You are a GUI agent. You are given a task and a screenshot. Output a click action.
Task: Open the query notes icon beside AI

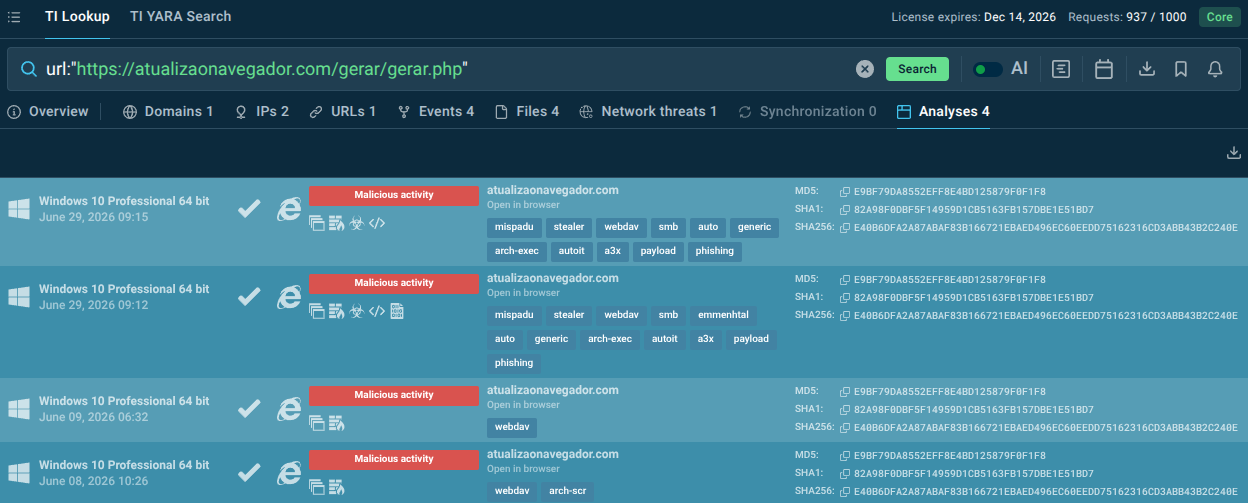tap(1061, 69)
